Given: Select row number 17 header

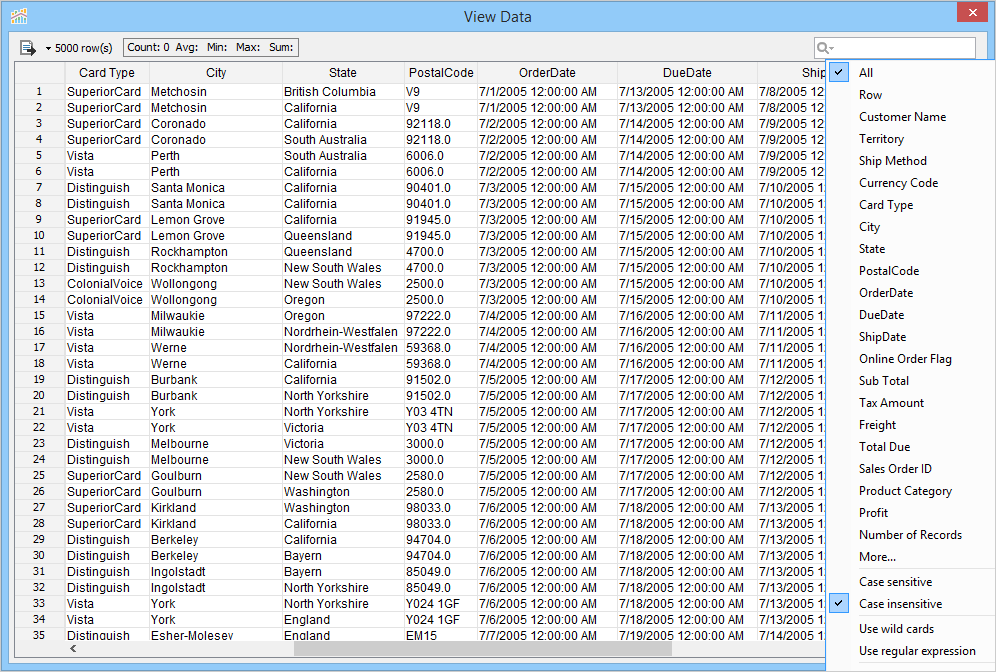Looking at the screenshot, I should tap(39, 347).
